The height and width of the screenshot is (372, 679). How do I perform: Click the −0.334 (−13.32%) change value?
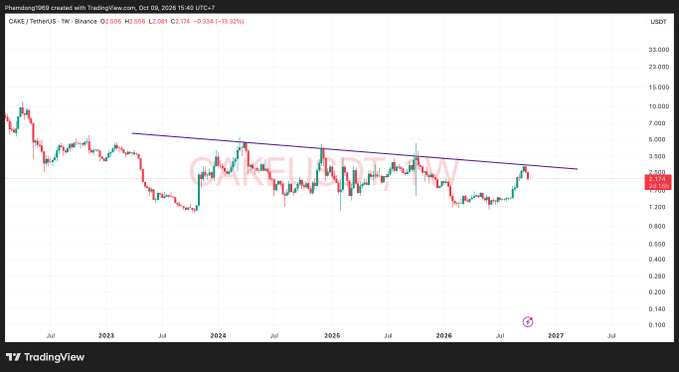point(219,21)
